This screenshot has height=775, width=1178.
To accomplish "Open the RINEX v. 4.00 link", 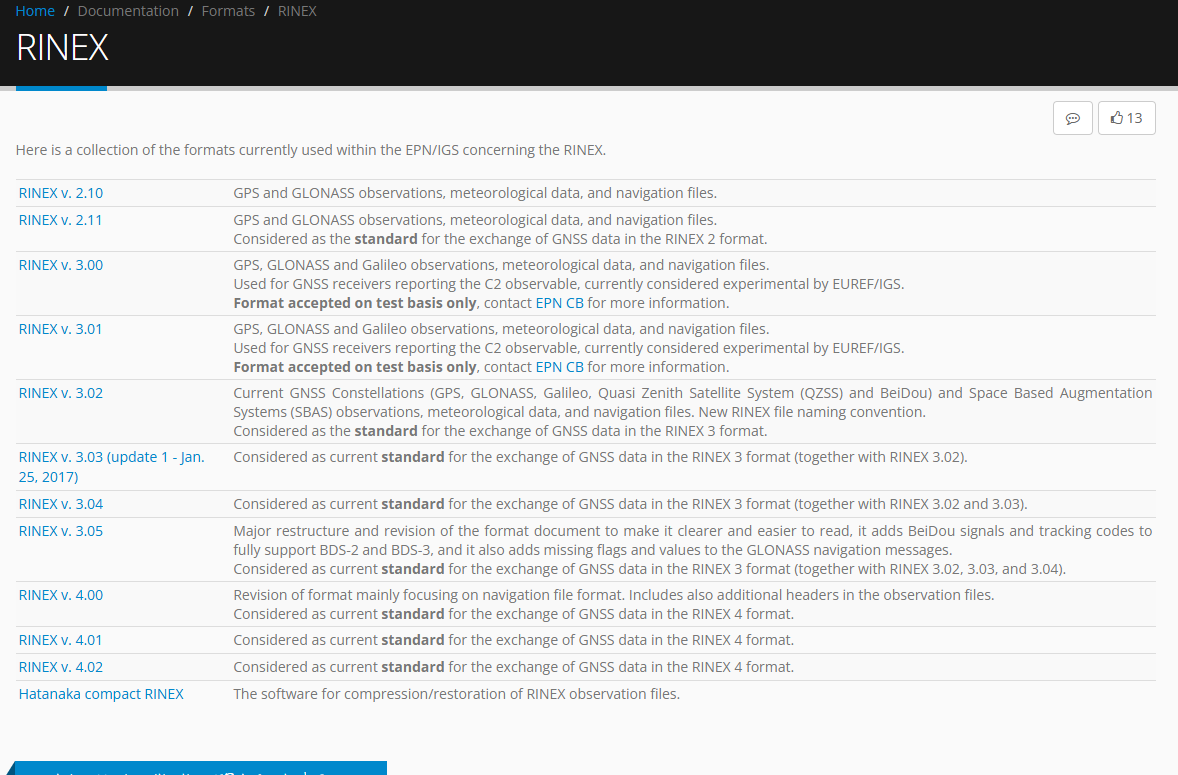I will click(x=60, y=595).
